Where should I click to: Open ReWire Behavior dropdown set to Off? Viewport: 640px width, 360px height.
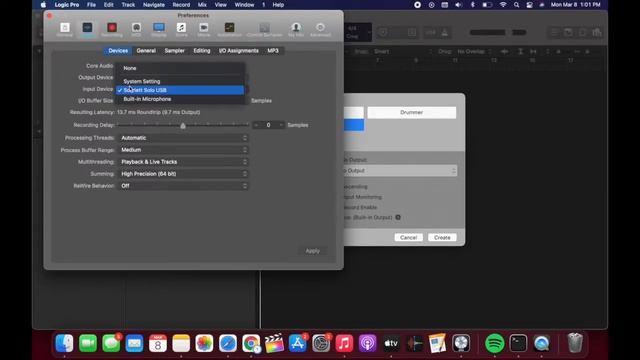point(183,186)
